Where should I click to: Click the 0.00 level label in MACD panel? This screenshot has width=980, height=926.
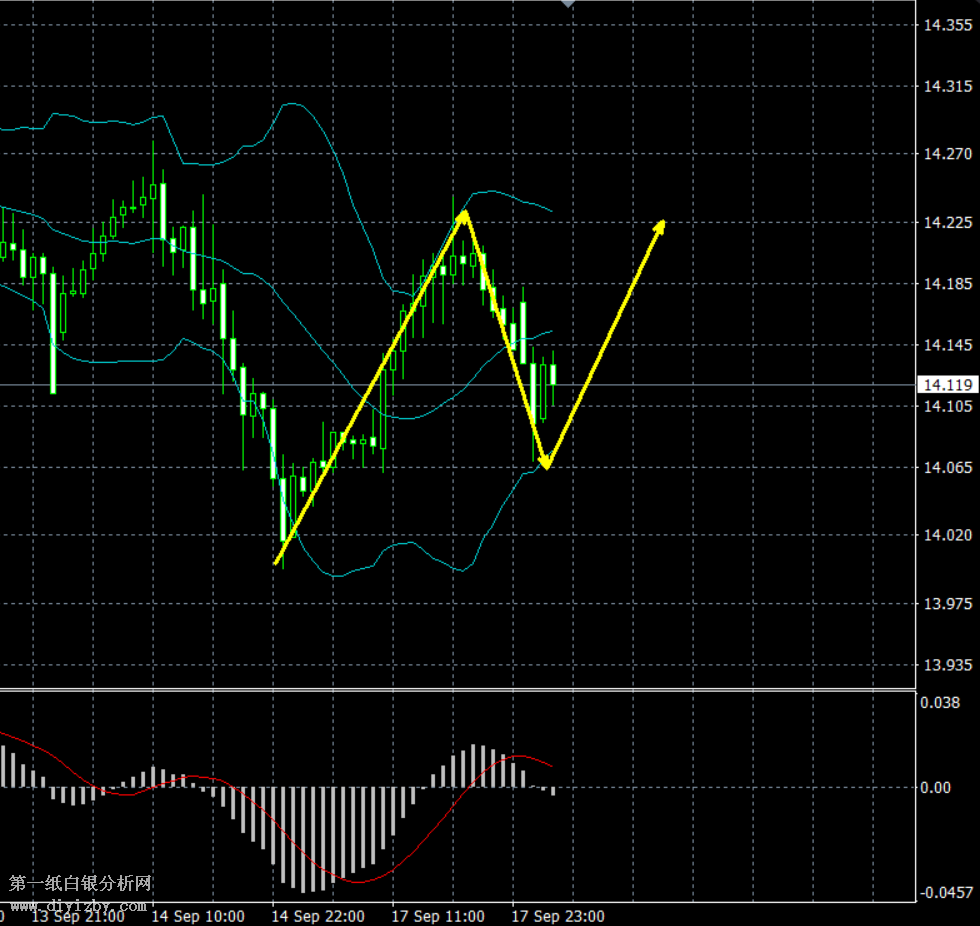pyautogui.click(x=935, y=788)
